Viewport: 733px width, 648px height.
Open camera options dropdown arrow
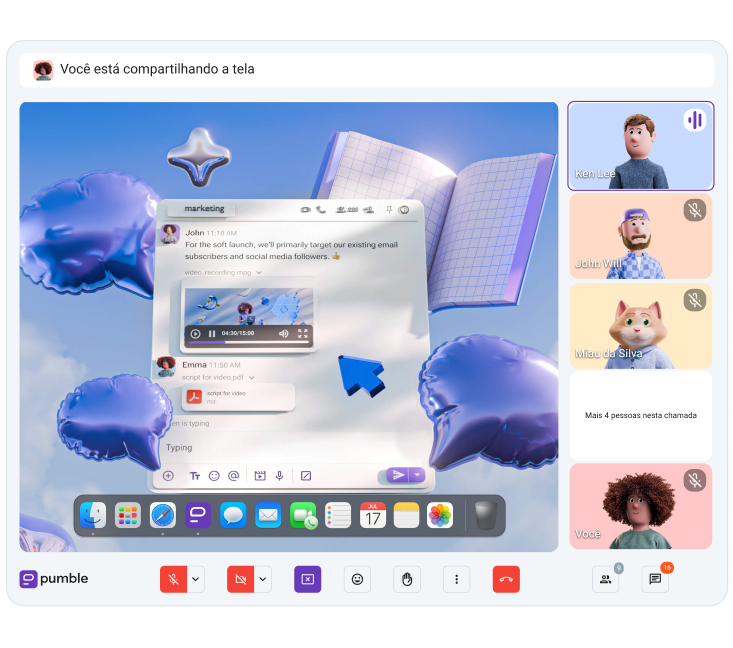coord(263,579)
